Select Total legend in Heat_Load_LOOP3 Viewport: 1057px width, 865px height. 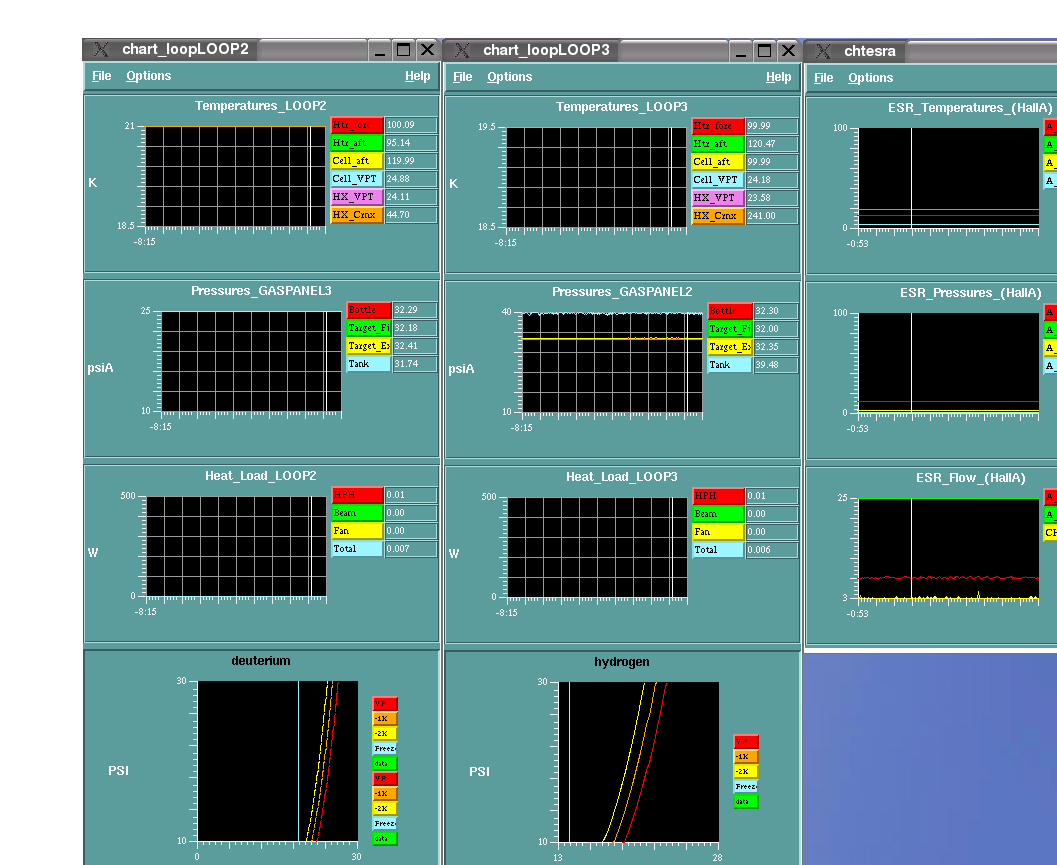(719, 550)
